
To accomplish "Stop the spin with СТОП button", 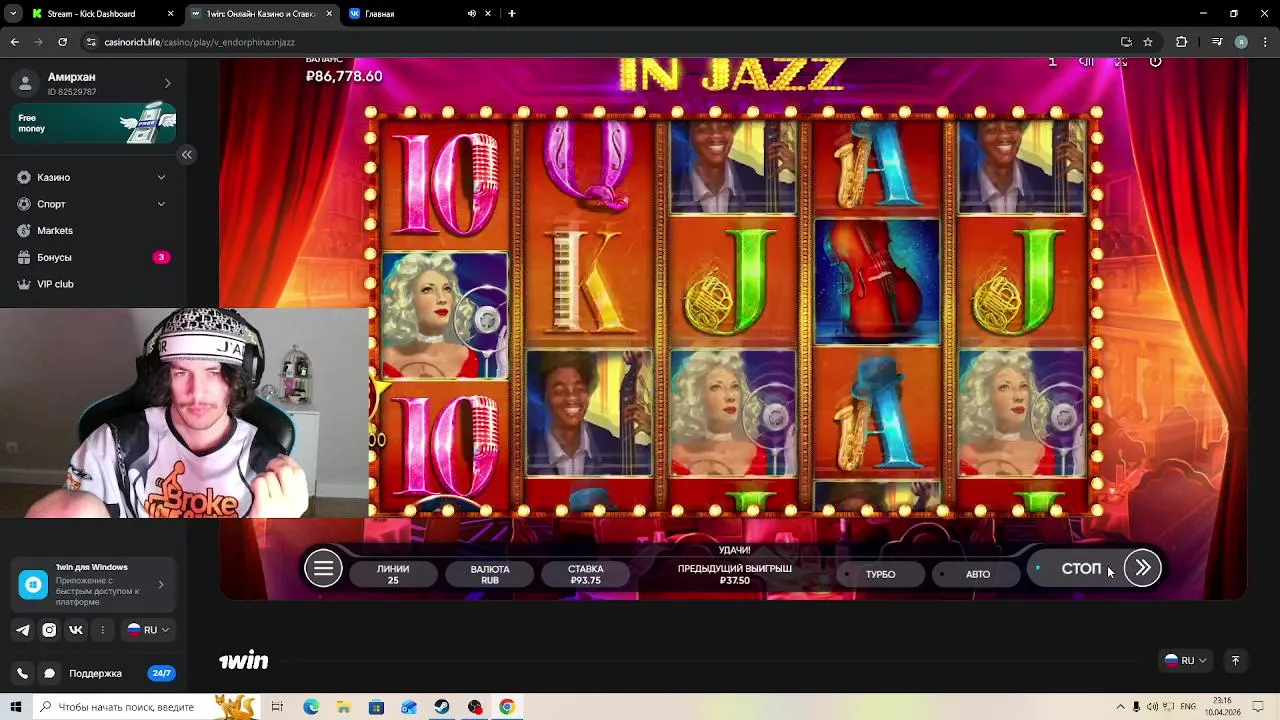I will point(1080,568).
